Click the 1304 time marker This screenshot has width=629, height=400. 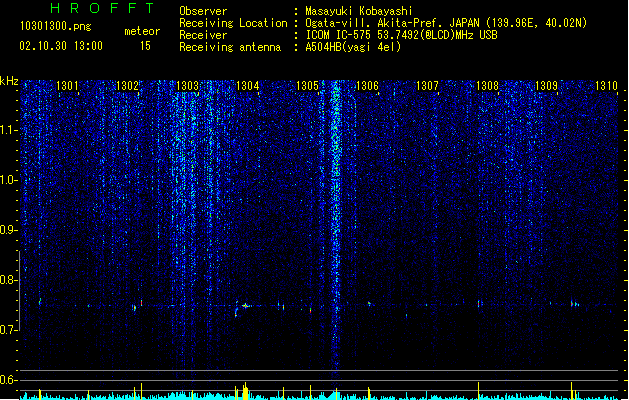(x=248, y=85)
